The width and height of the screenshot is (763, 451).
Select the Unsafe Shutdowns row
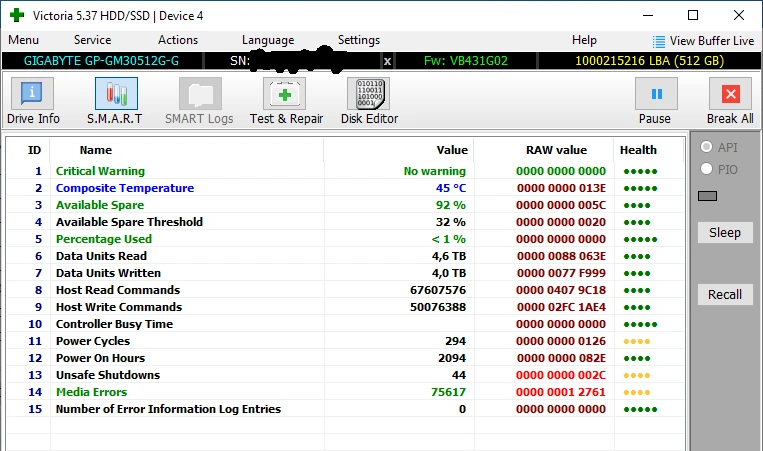345,375
